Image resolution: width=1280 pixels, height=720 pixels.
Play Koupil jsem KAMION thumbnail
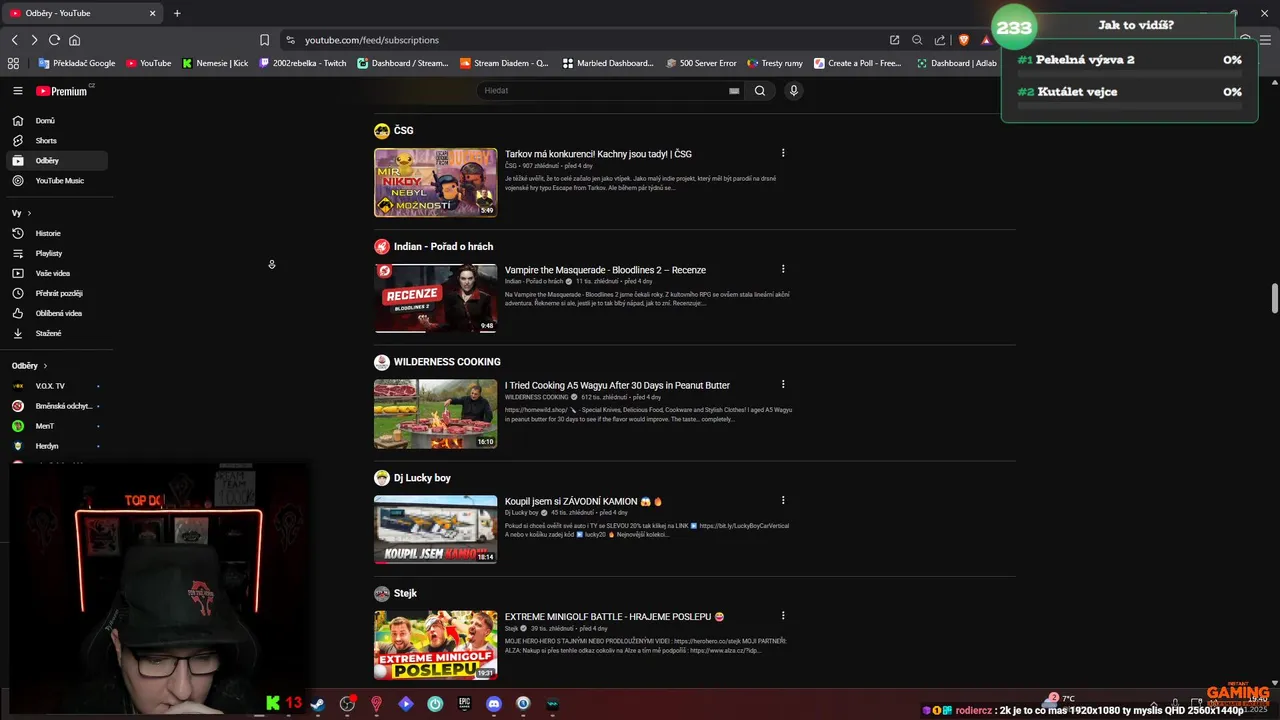pyautogui.click(x=435, y=529)
